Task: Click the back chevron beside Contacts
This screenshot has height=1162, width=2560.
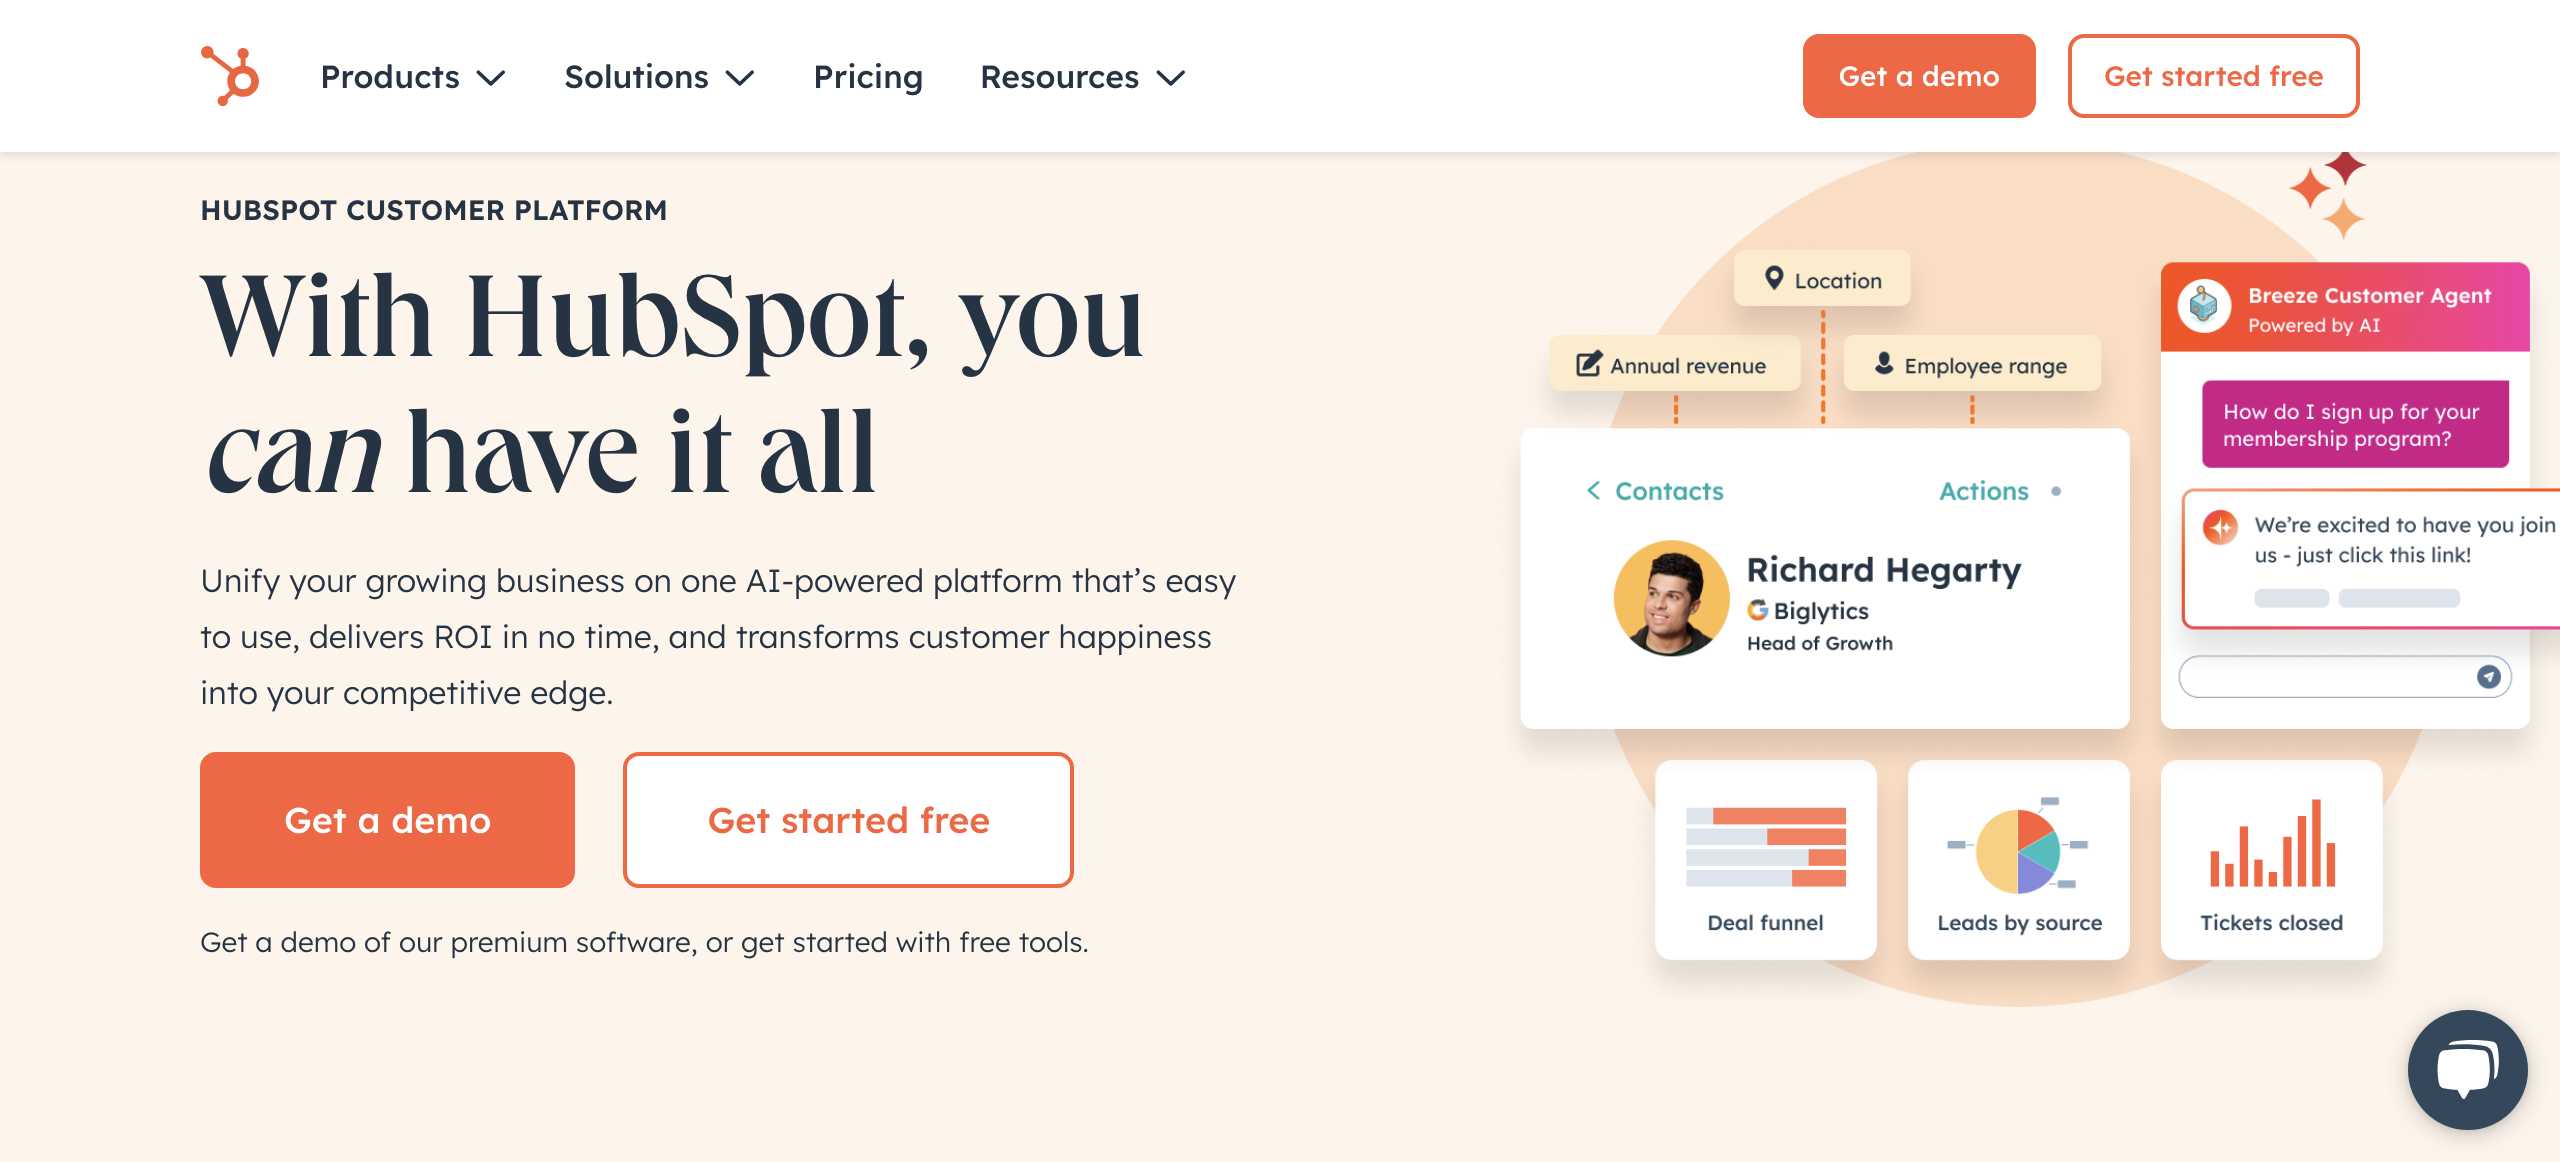Action: pos(1593,491)
